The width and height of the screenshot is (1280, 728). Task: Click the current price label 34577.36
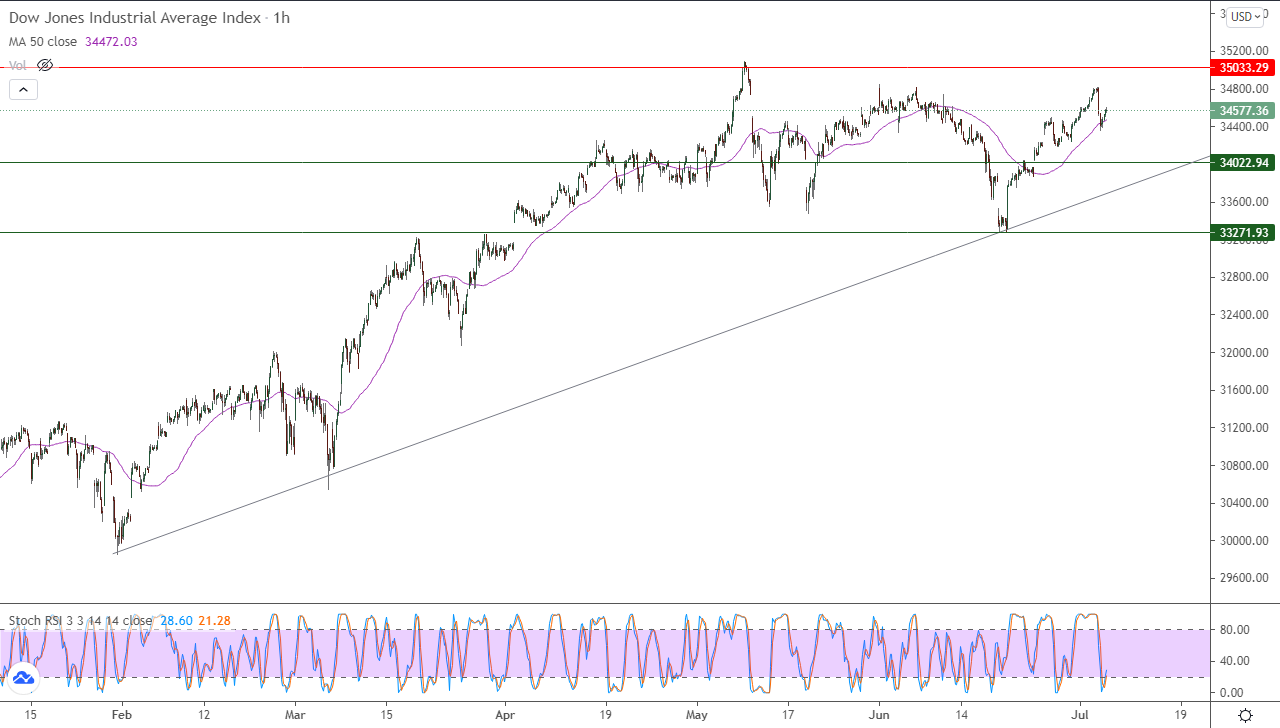[1243, 111]
